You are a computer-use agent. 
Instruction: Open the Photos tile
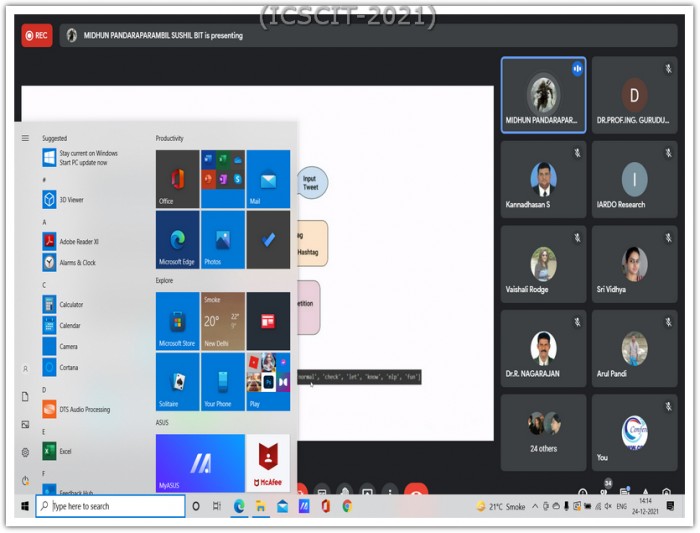(x=222, y=240)
